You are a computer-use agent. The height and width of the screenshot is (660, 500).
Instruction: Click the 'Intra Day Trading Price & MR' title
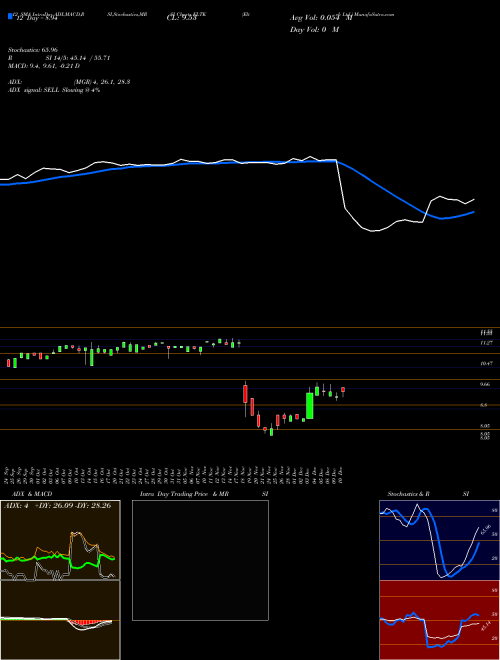point(184,494)
